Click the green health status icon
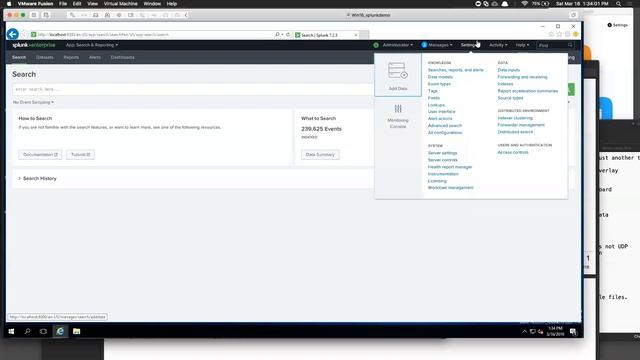 (376, 45)
